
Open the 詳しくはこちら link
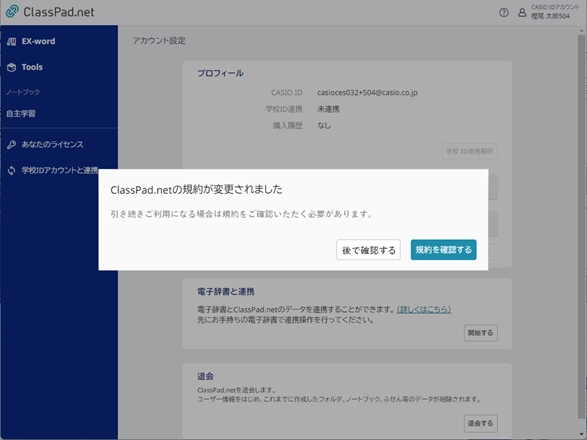coord(424,310)
